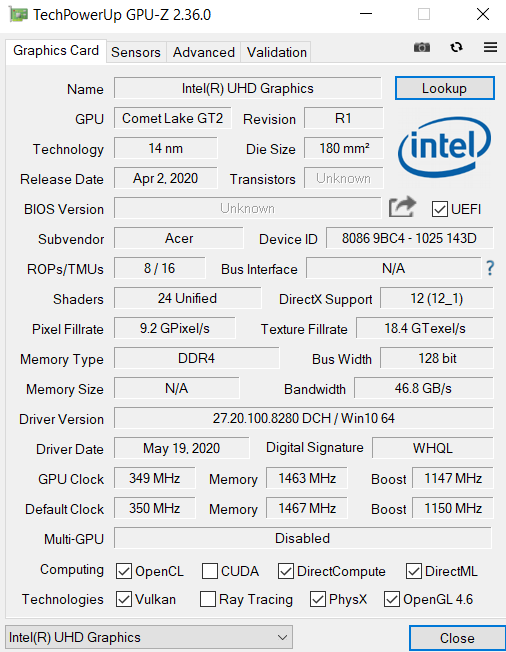The image size is (506, 652).
Task: Enable the CUDA checkbox
Action: [210, 571]
